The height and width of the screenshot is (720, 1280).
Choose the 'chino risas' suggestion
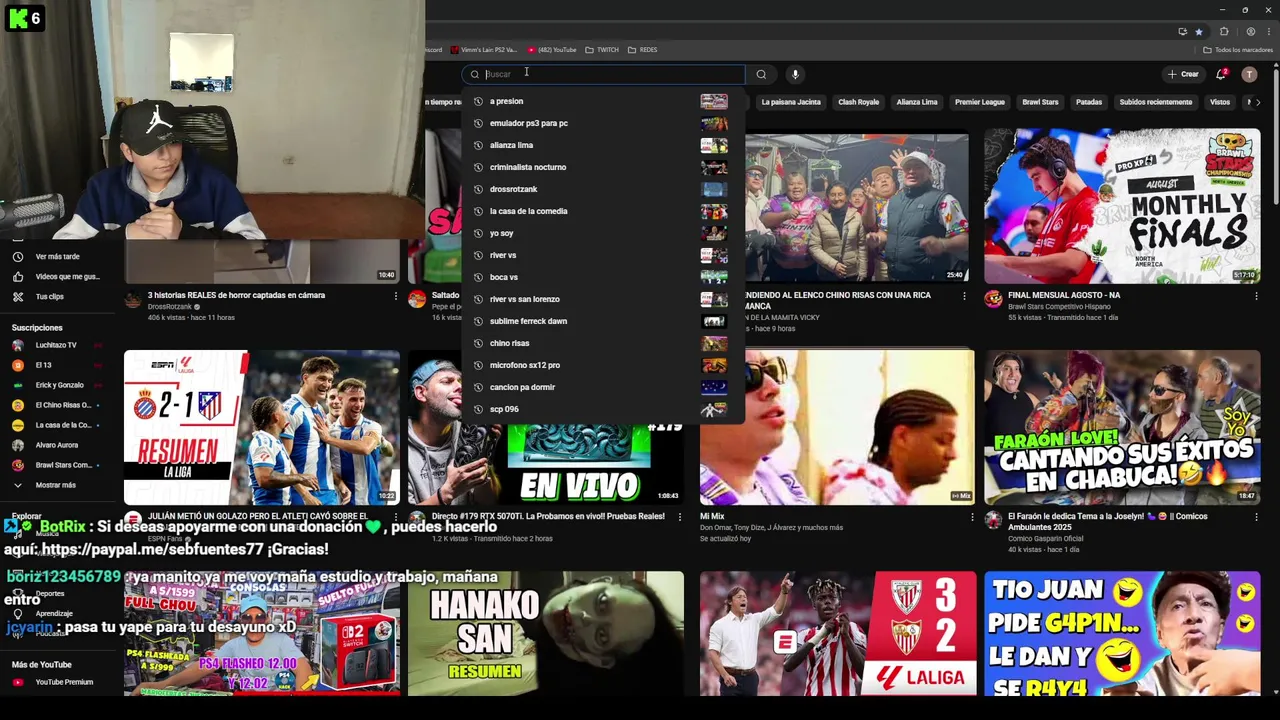603,343
